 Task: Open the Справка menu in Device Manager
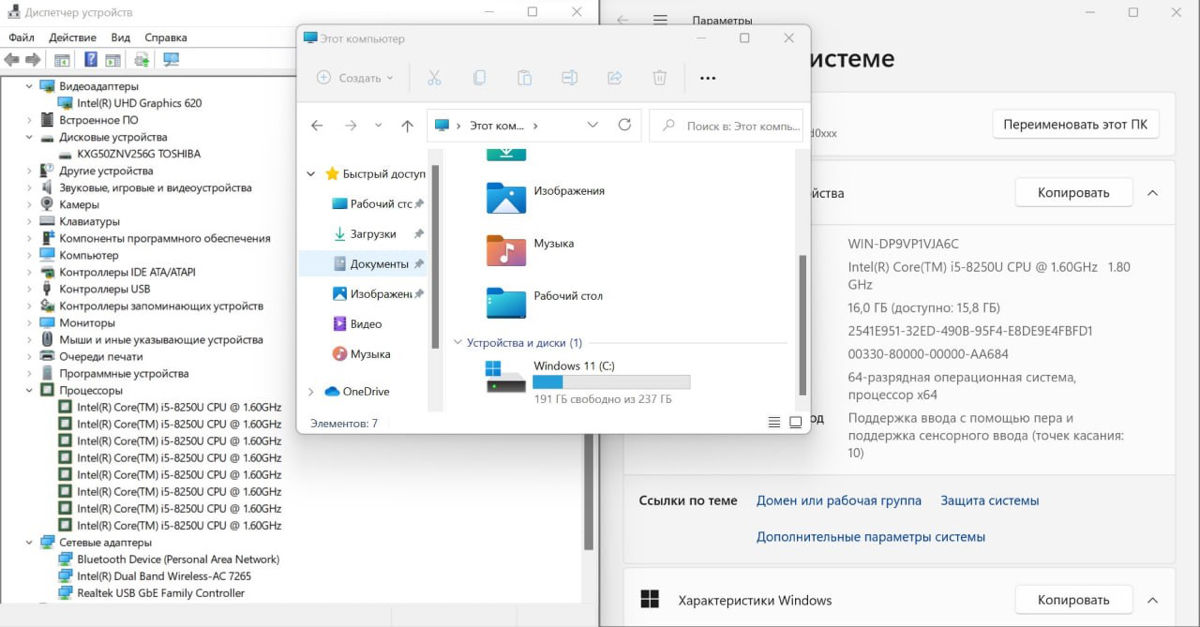165,37
